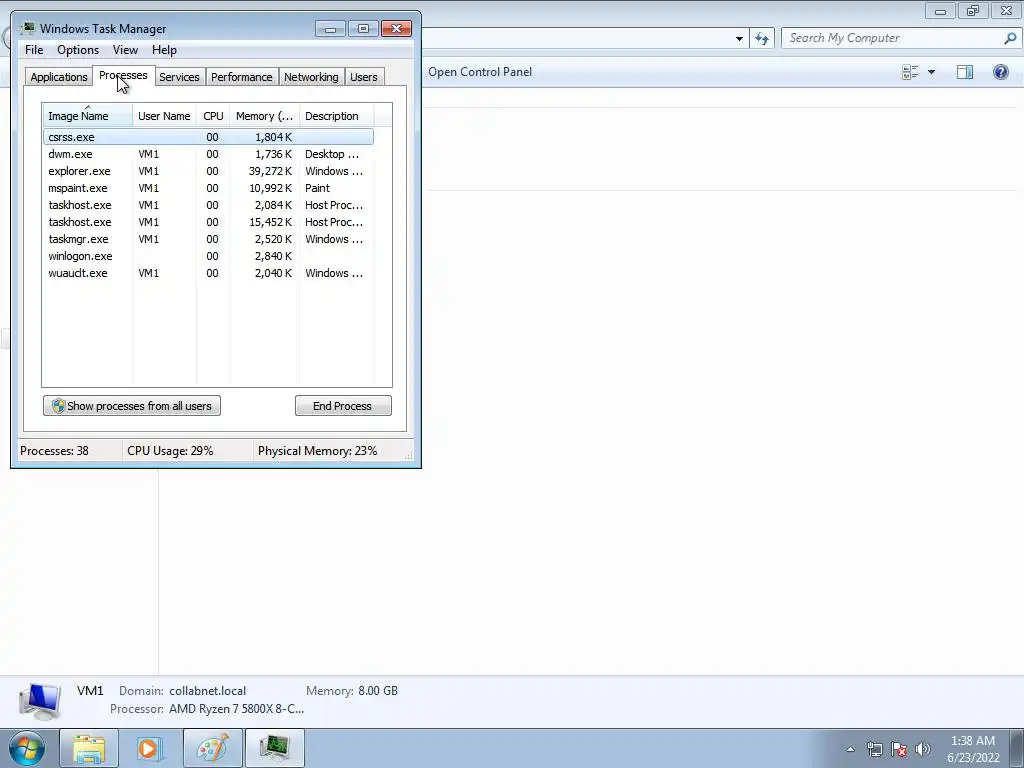Viewport: 1024px width, 768px height.
Task: Select the mspaint.exe process
Action: (208, 188)
